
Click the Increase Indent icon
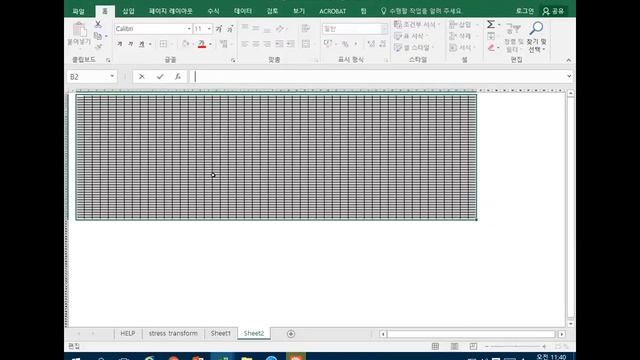tap(291, 44)
